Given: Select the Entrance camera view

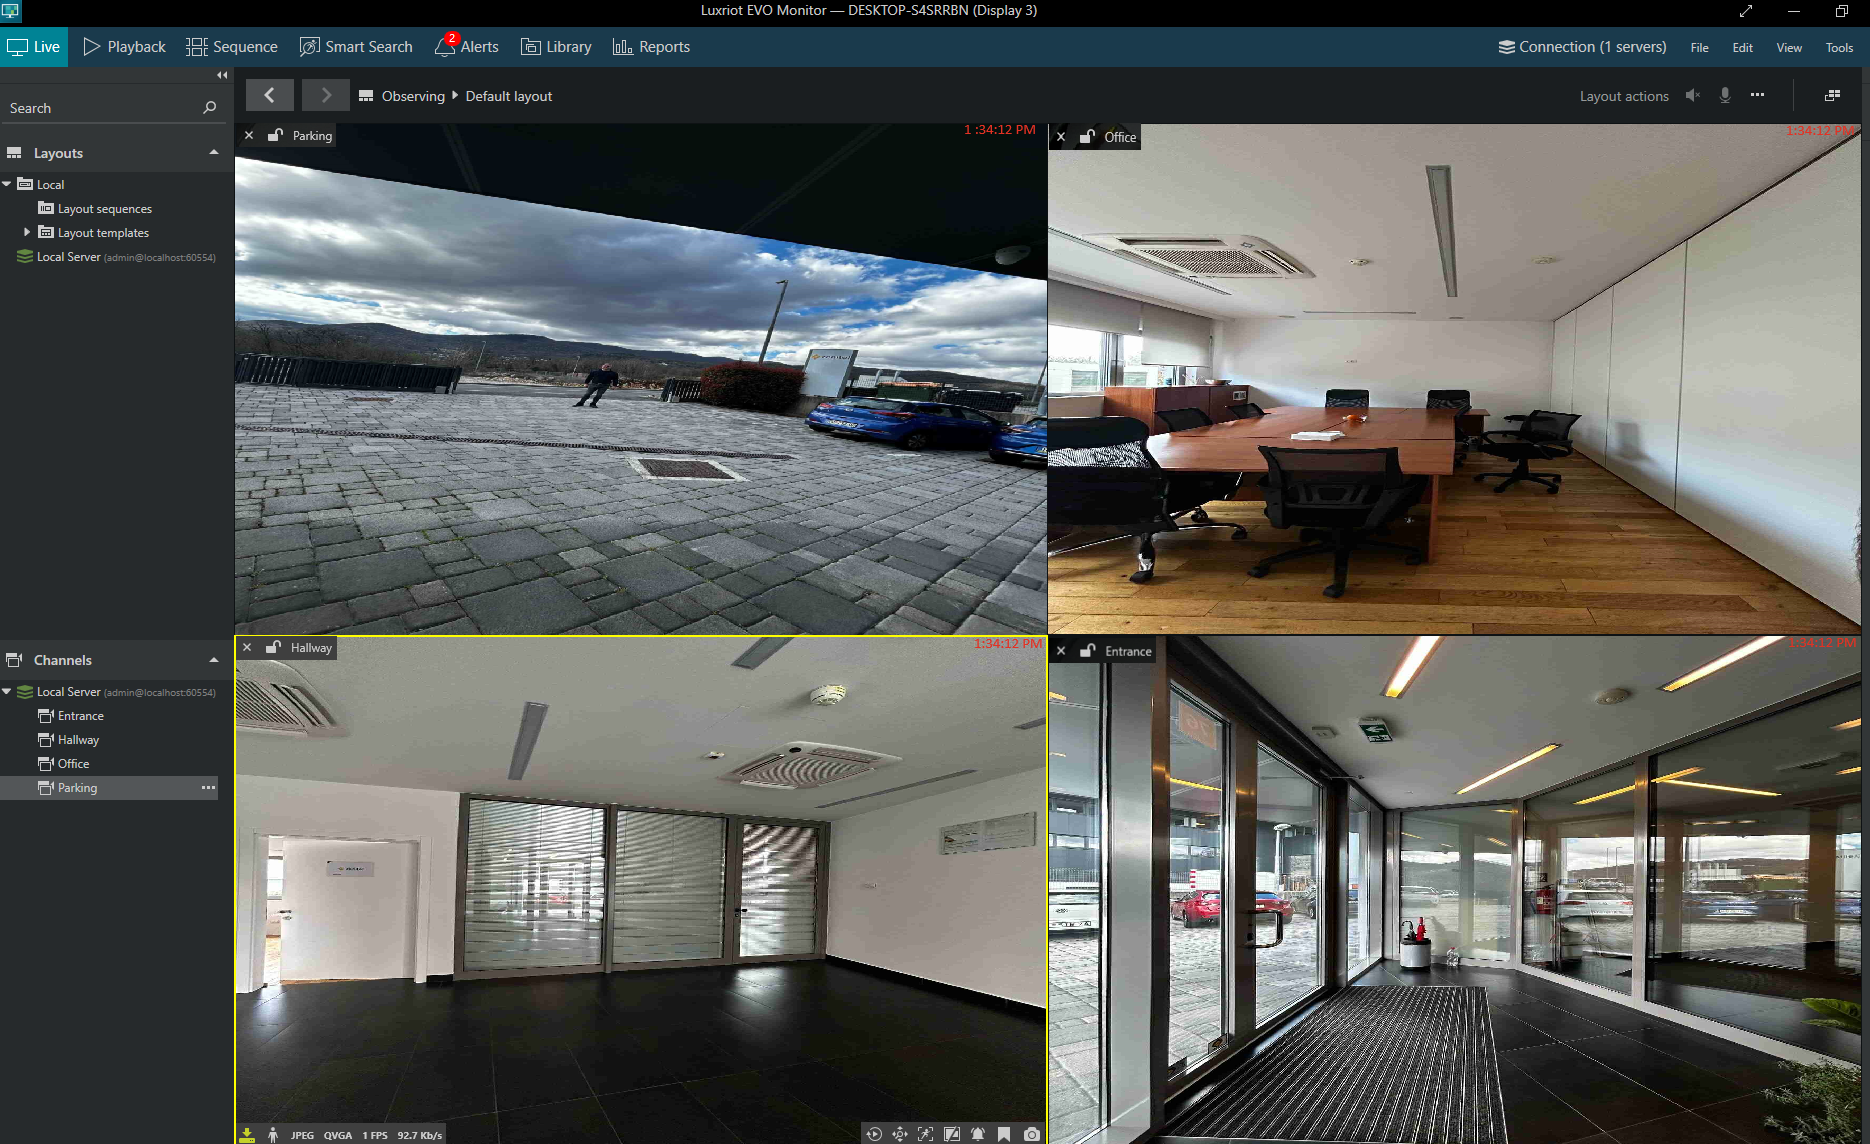Looking at the screenshot, I should coord(1454,890).
